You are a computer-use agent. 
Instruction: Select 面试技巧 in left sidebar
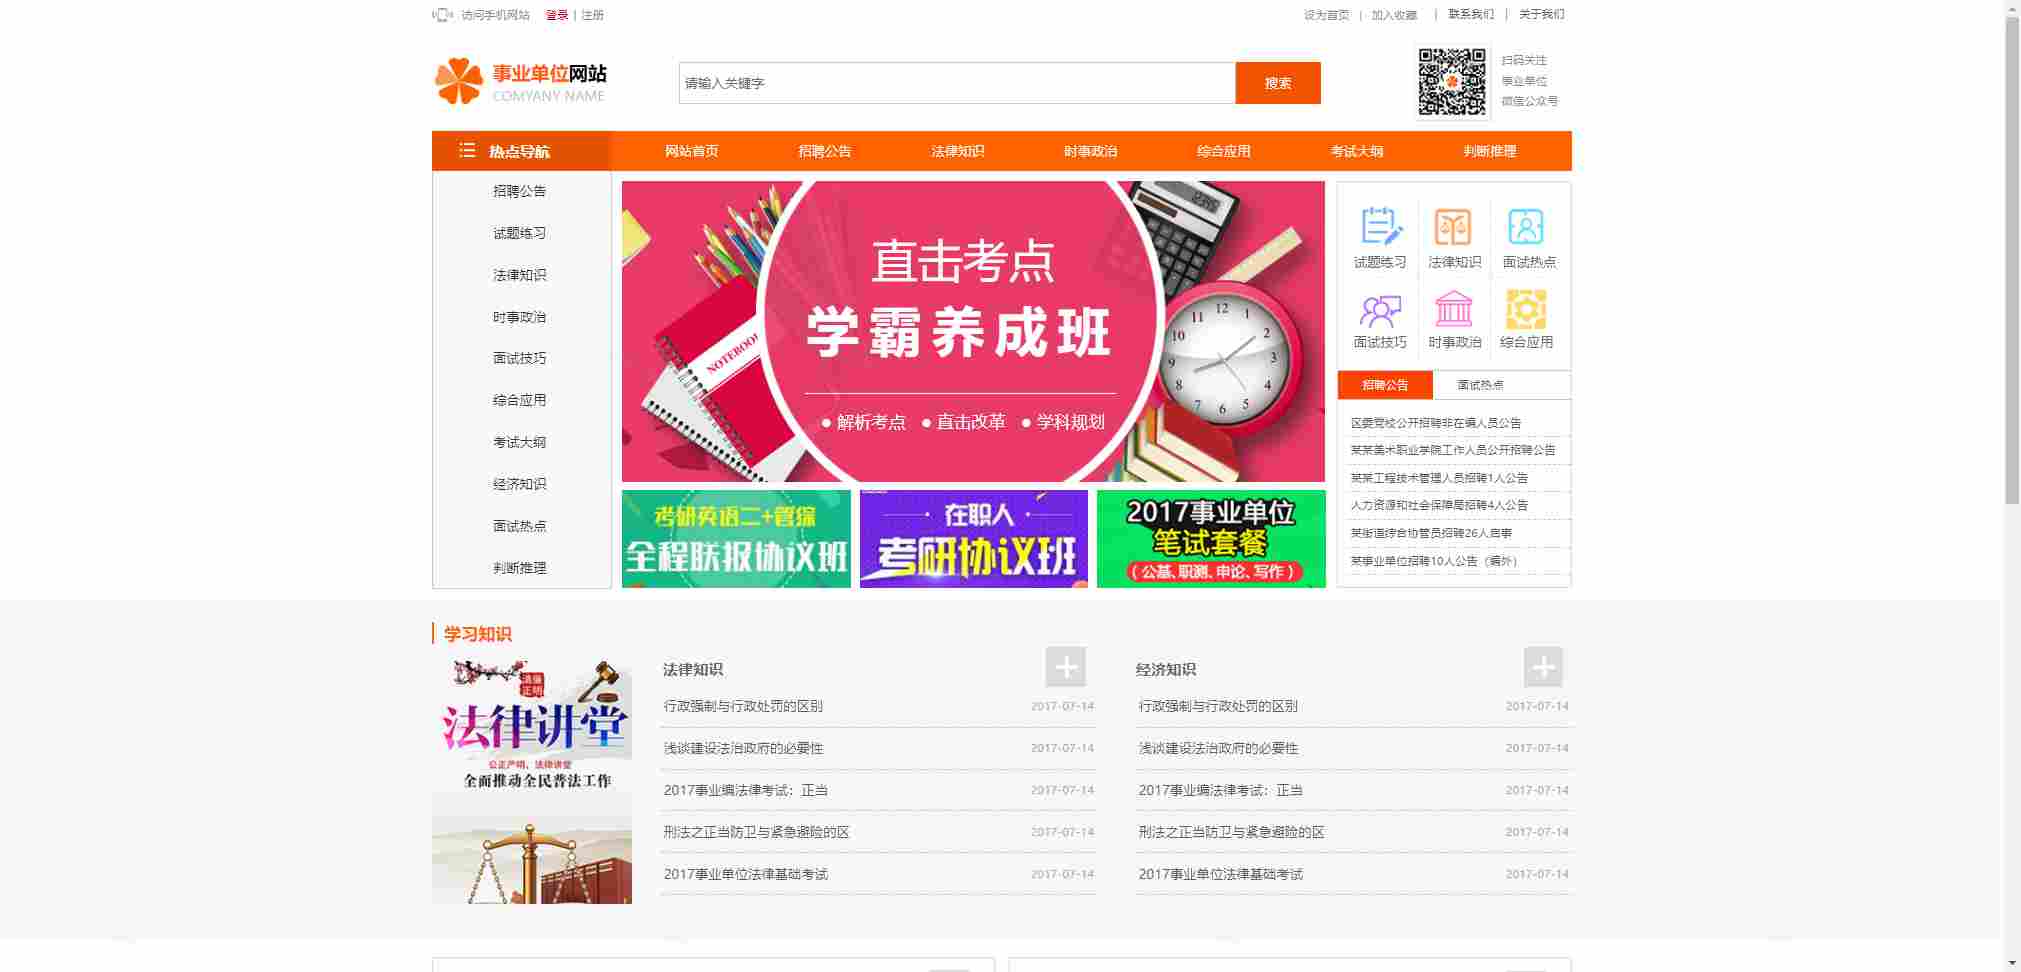pyautogui.click(x=519, y=358)
